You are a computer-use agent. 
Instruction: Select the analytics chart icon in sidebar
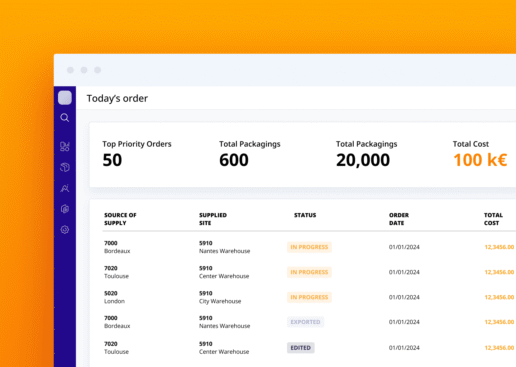65,188
